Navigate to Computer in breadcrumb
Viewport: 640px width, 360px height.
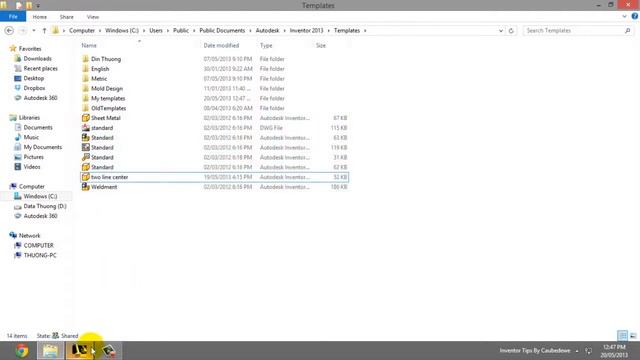(x=82, y=31)
